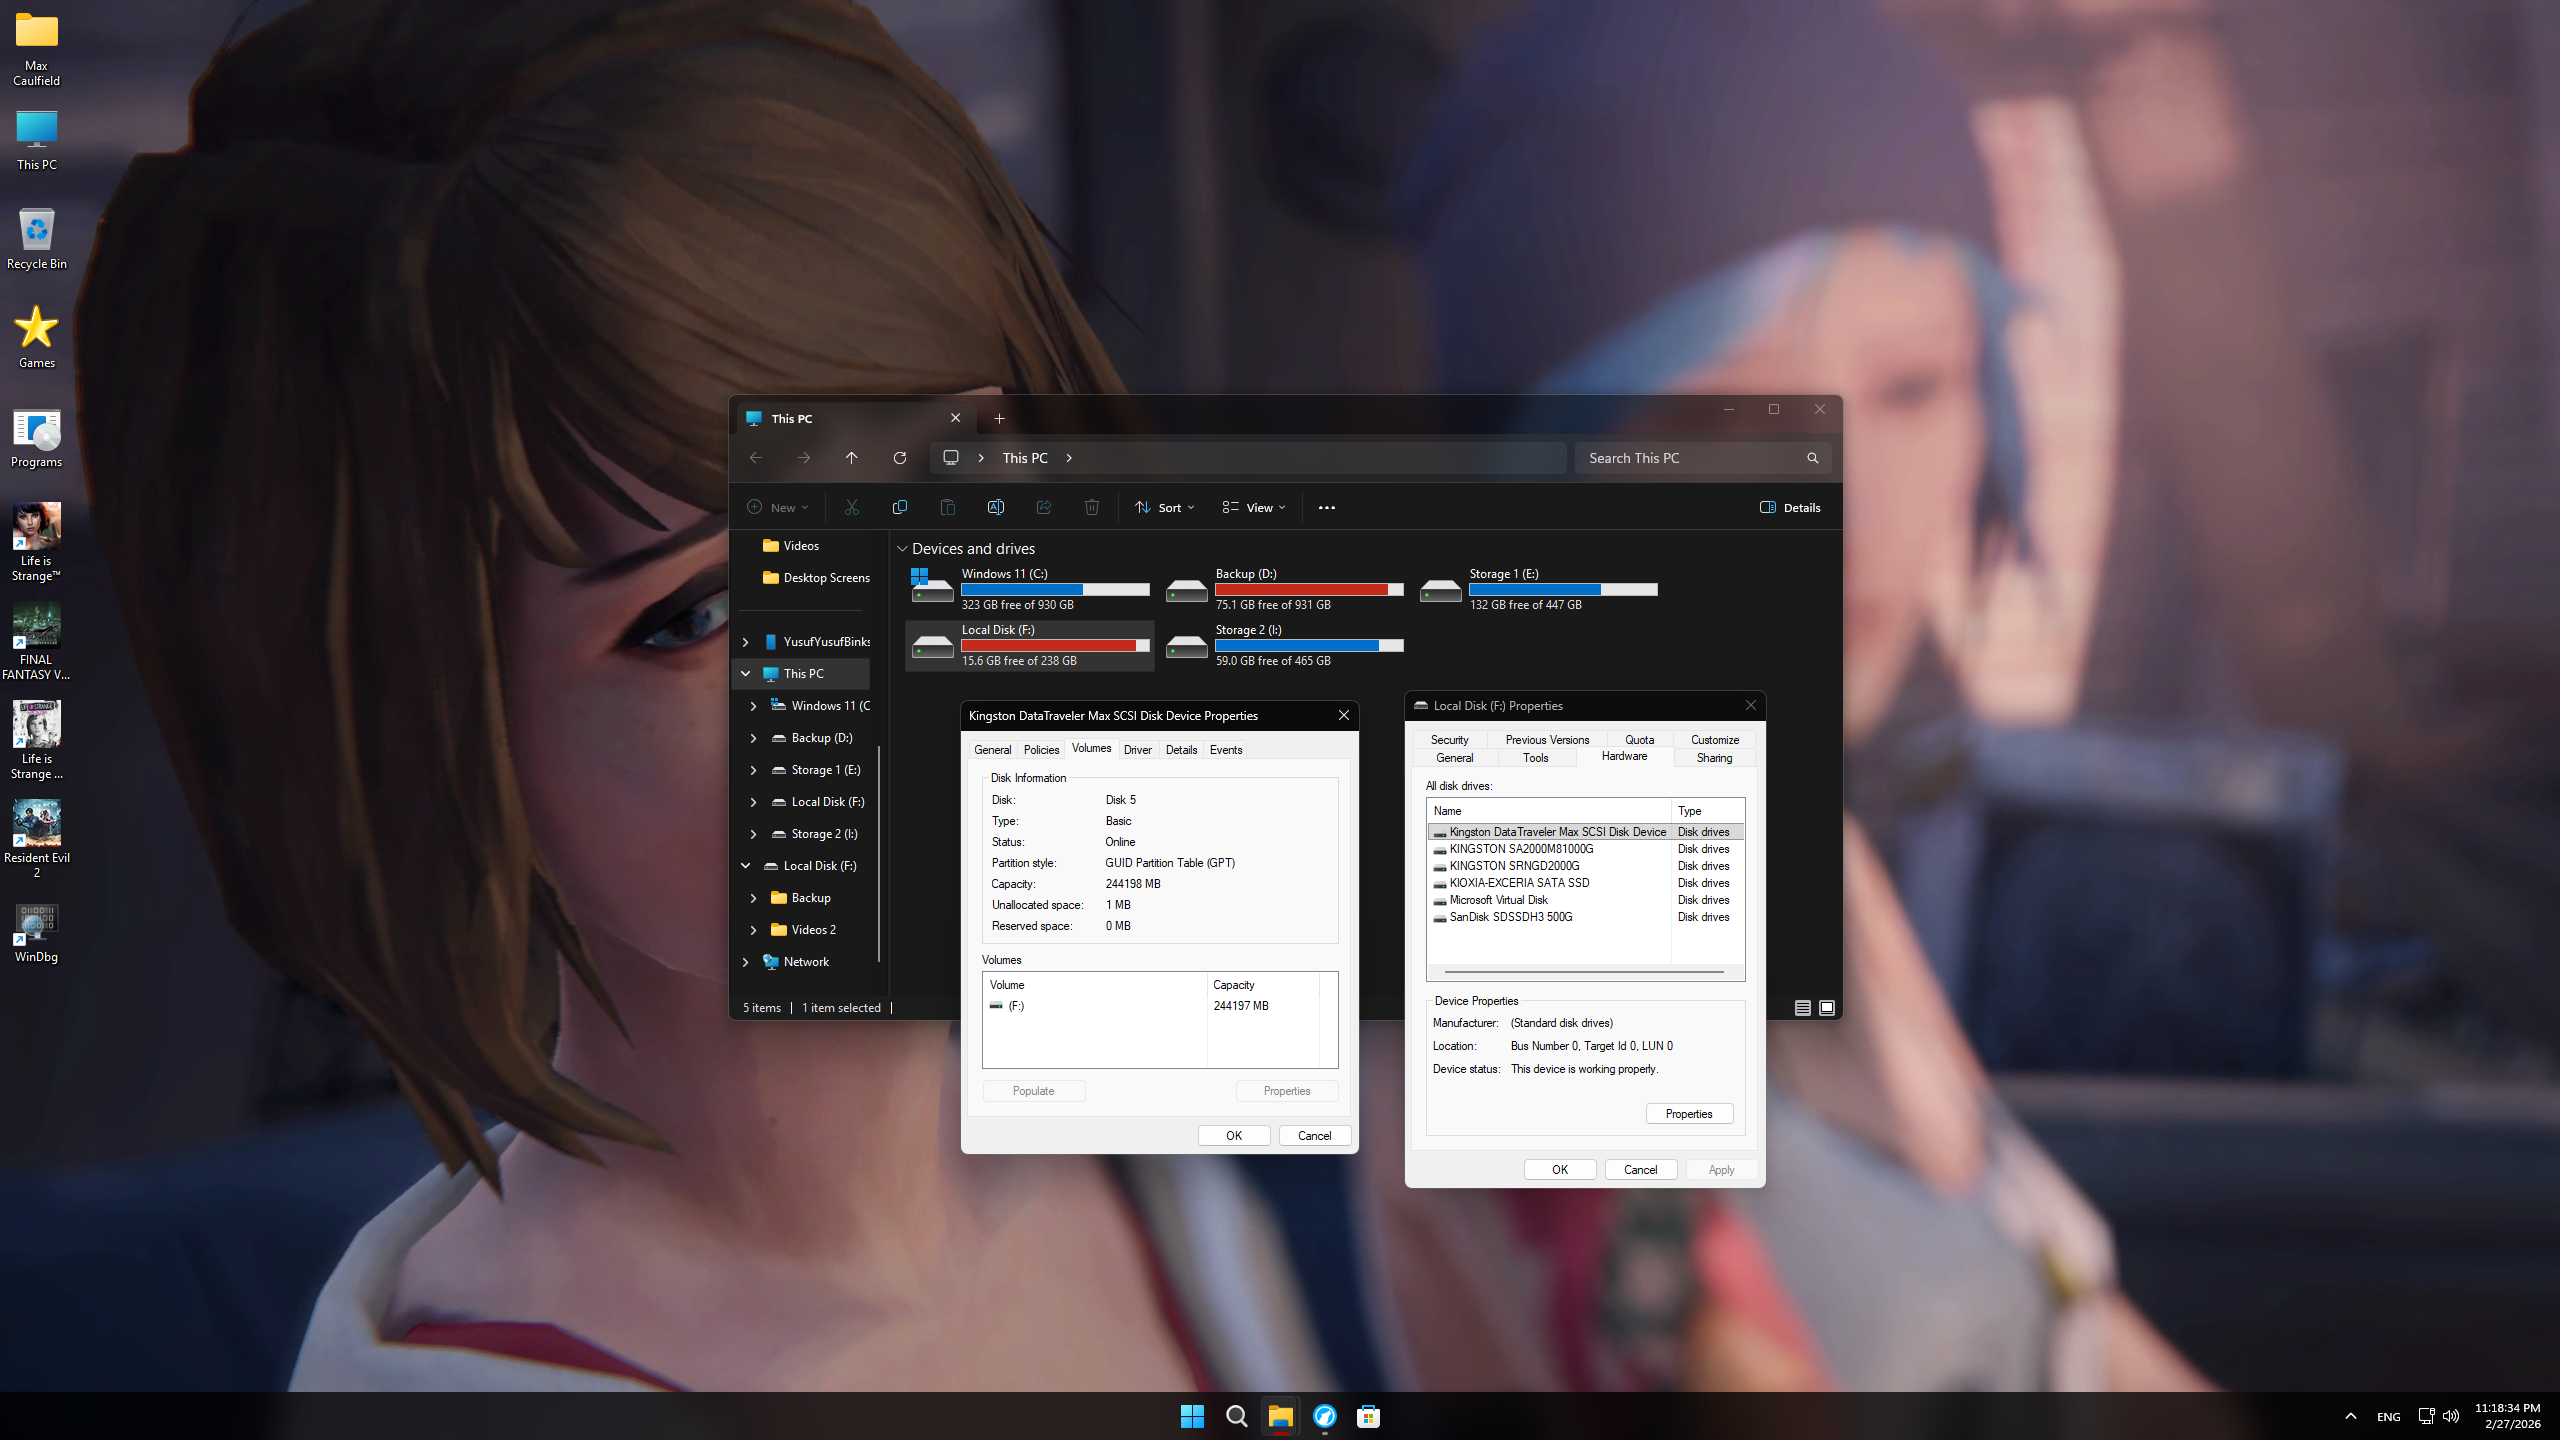Open the Tools tab in Local Disk Properties
The width and height of the screenshot is (2560, 1440).
pyautogui.click(x=1535, y=758)
